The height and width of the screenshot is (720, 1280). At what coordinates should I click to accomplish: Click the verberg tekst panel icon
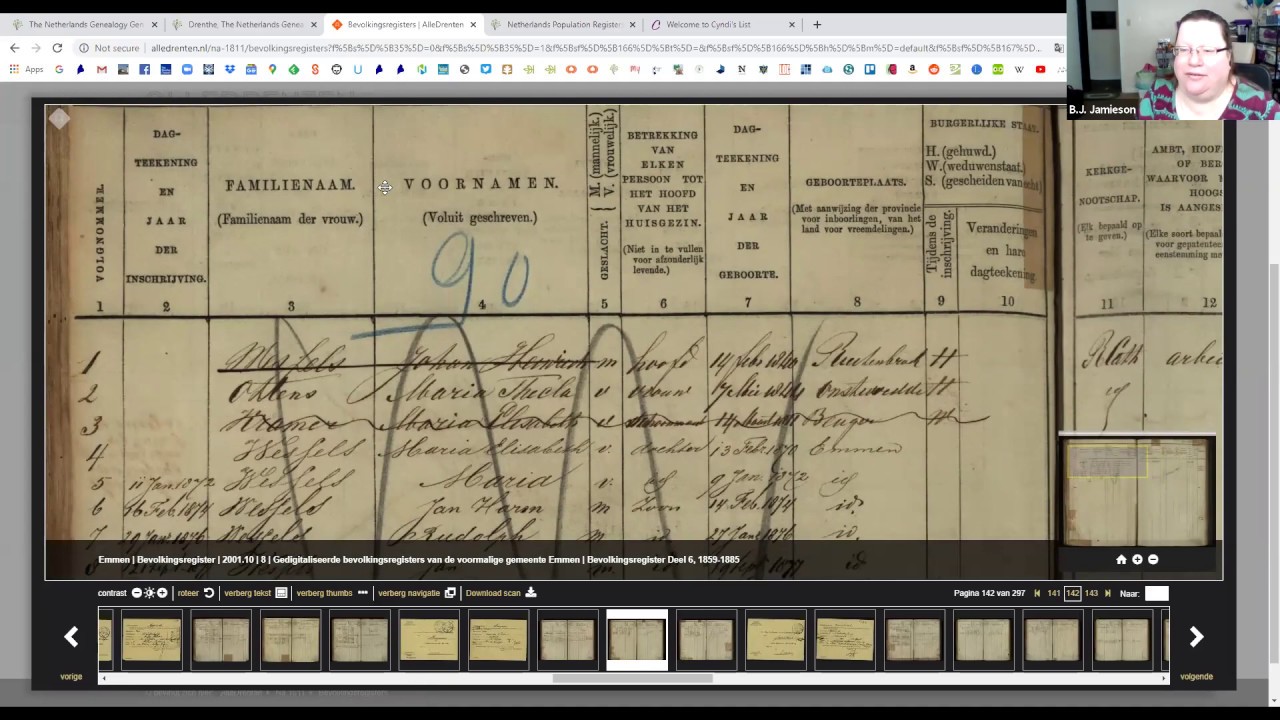tap(281, 593)
